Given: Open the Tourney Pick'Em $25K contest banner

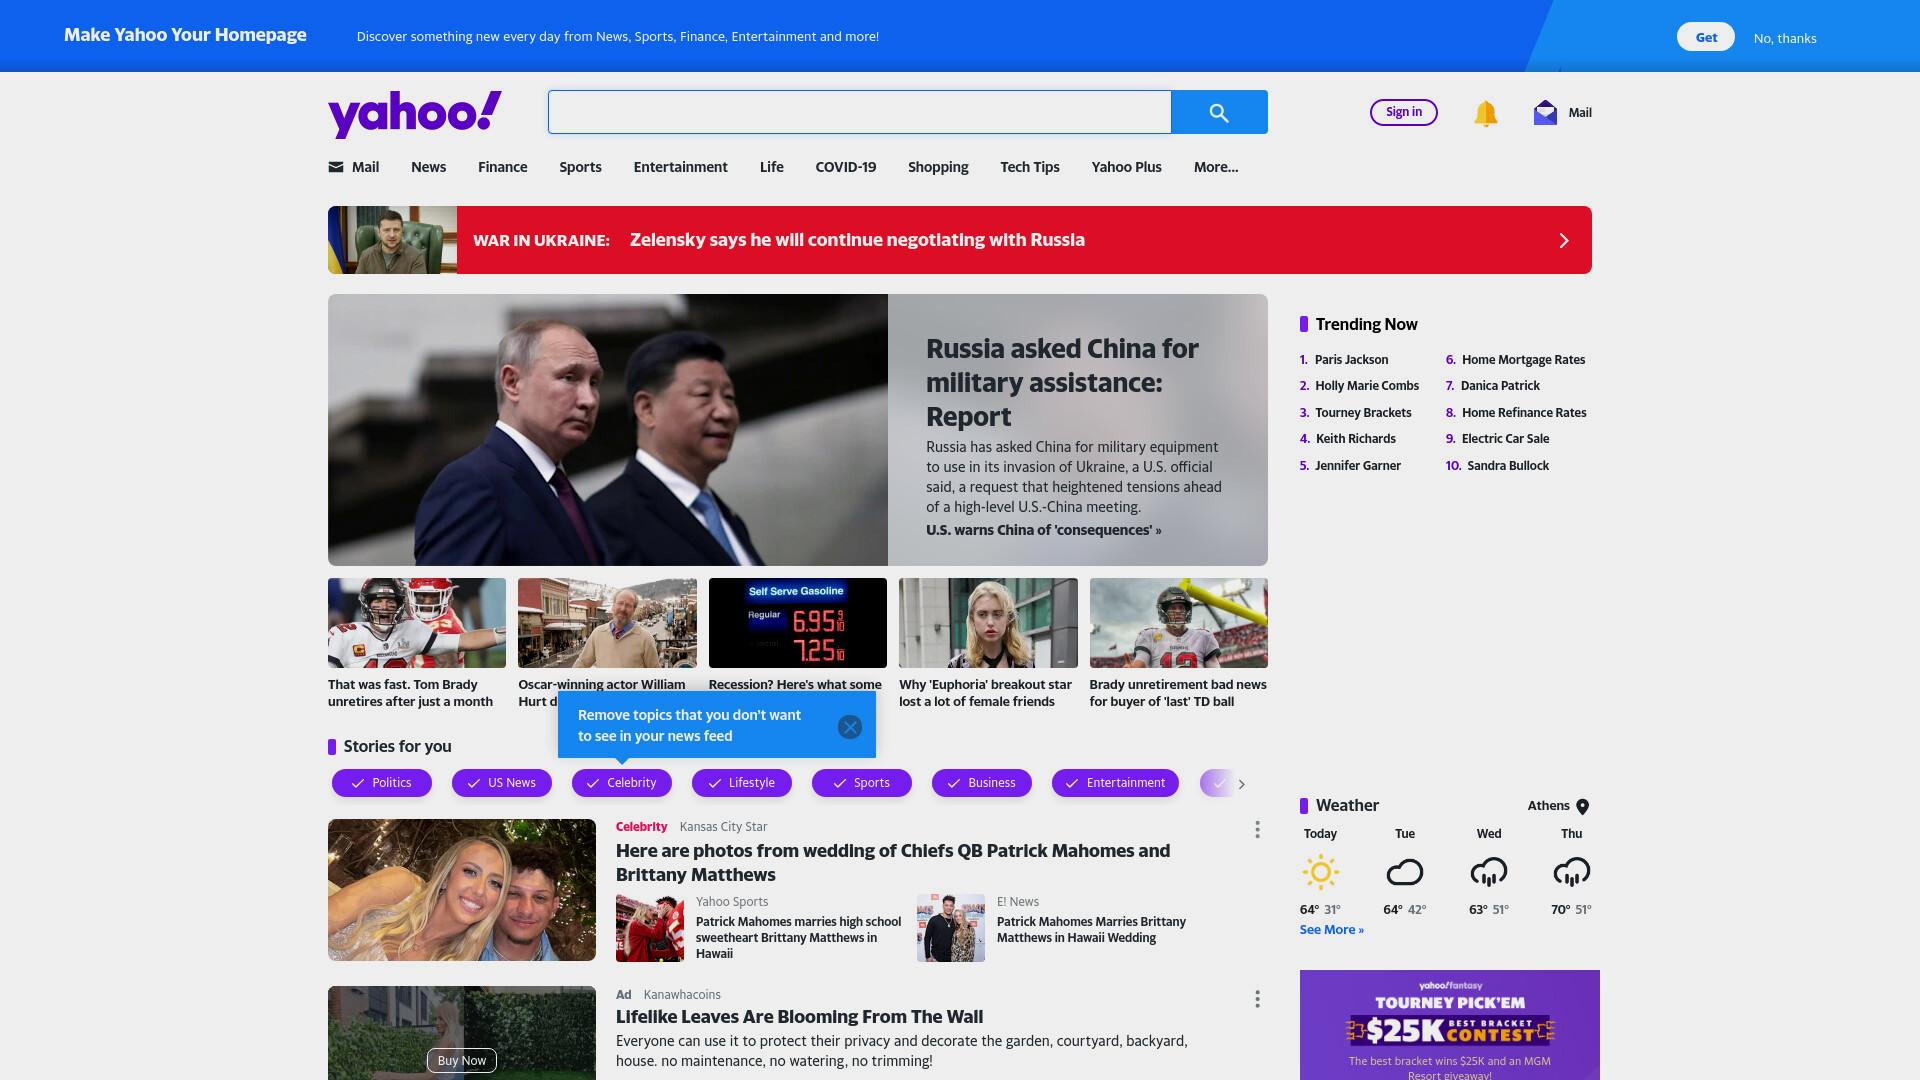Looking at the screenshot, I should click(x=1450, y=1025).
